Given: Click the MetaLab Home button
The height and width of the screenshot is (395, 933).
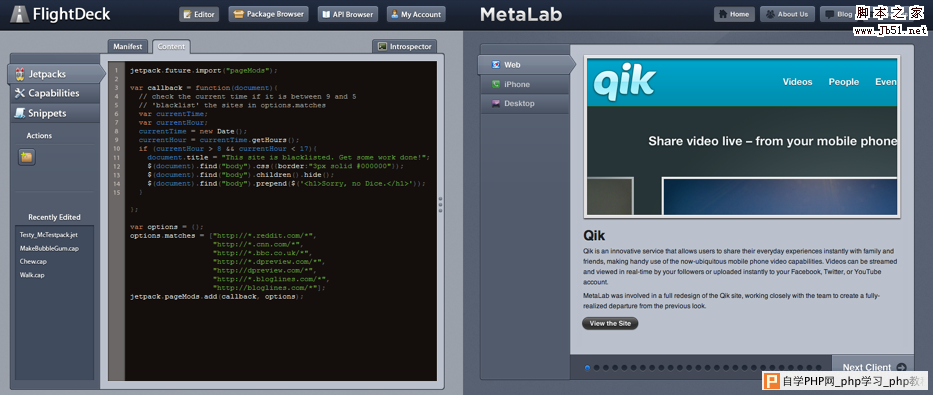Looking at the screenshot, I should [x=734, y=14].
